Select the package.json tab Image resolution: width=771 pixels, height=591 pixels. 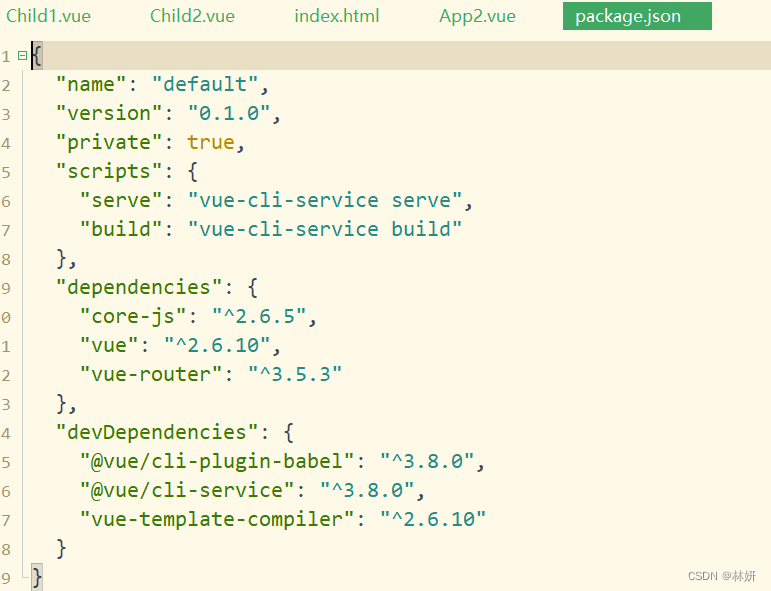click(x=637, y=16)
